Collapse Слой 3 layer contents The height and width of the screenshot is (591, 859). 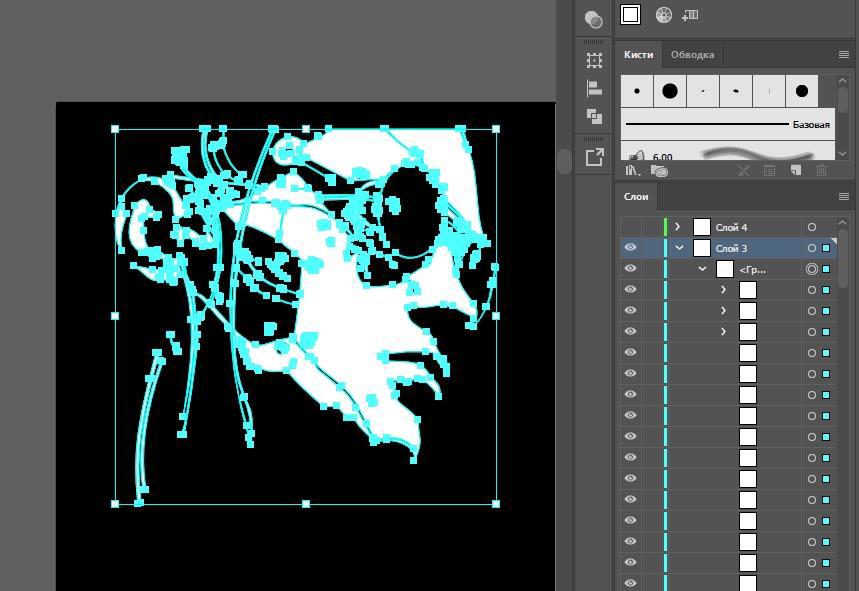680,248
